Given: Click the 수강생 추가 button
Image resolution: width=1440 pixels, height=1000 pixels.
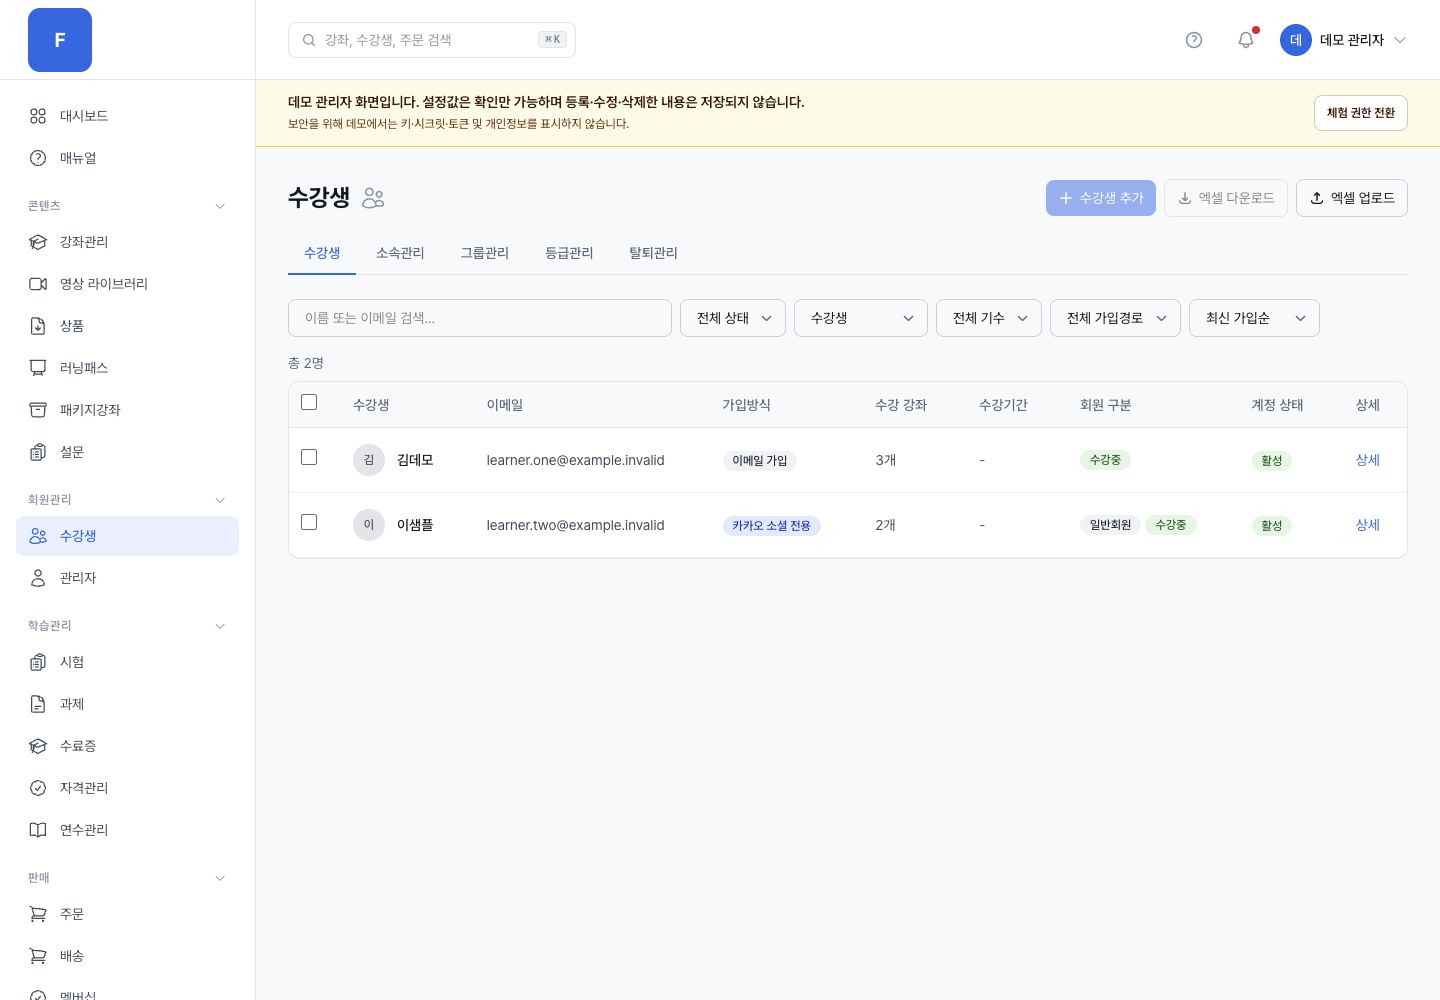Looking at the screenshot, I should pyautogui.click(x=1101, y=198).
